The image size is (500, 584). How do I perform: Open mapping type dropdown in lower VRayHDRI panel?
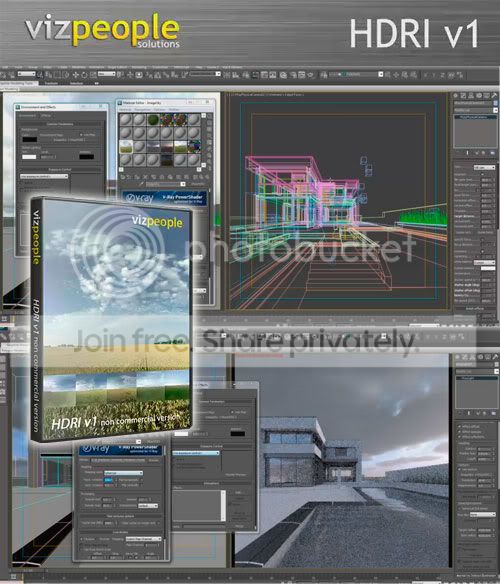[123, 473]
